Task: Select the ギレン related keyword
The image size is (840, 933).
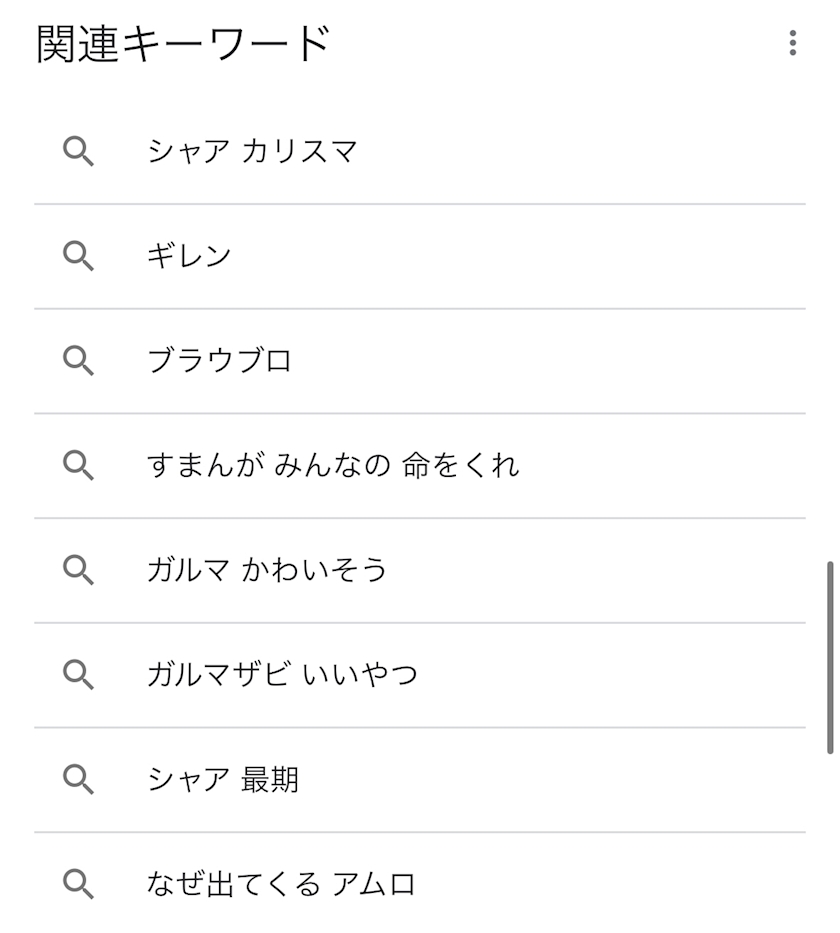Action: 189,256
